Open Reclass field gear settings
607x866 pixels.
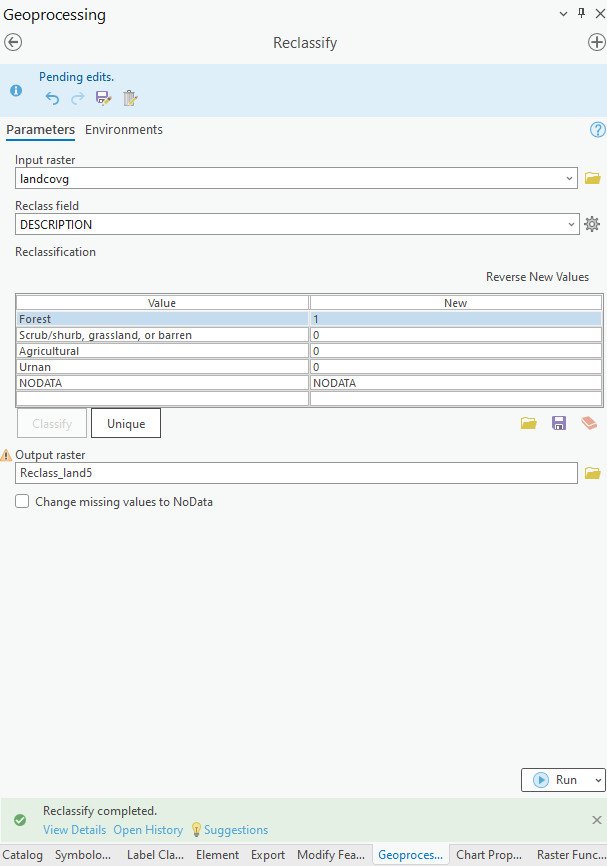coord(592,224)
